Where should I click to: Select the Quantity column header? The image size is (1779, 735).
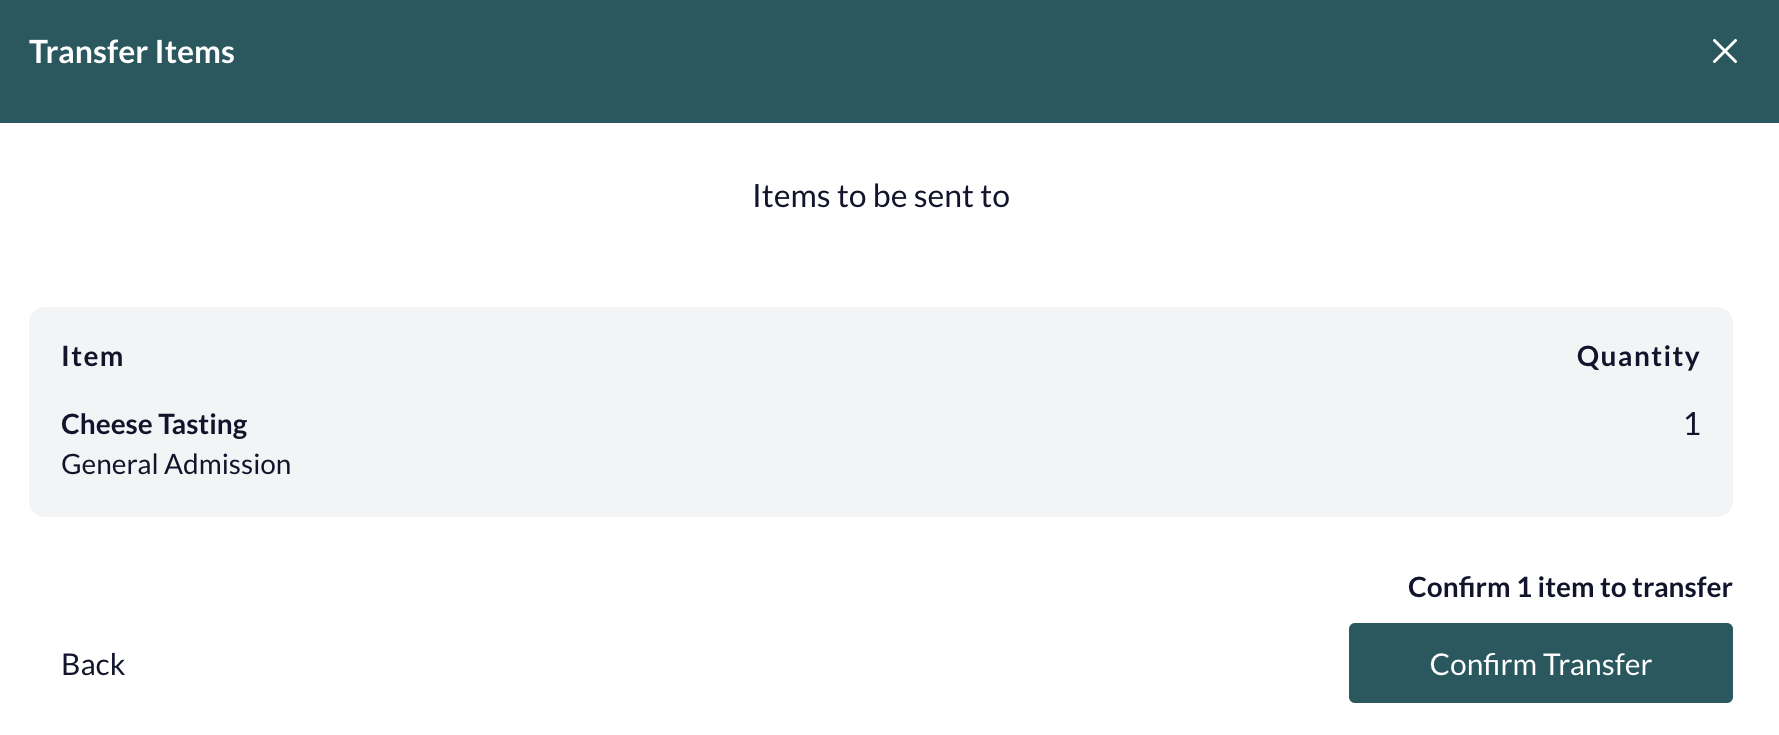pyautogui.click(x=1638, y=357)
